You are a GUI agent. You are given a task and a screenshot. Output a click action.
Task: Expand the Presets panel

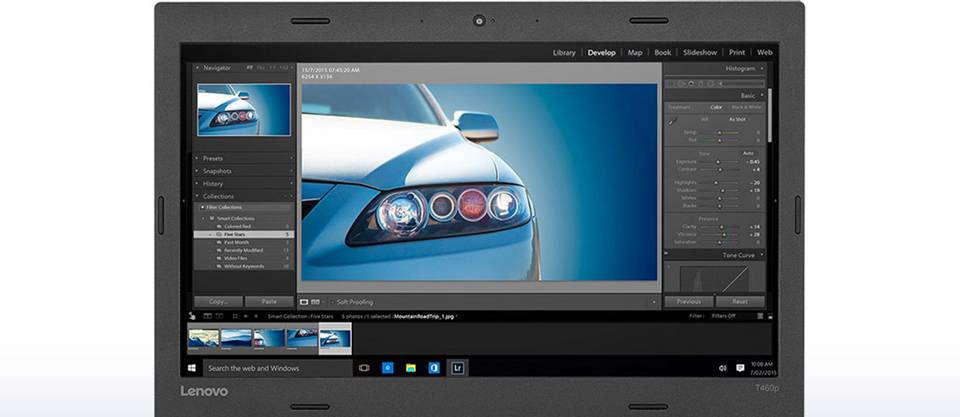coord(212,158)
